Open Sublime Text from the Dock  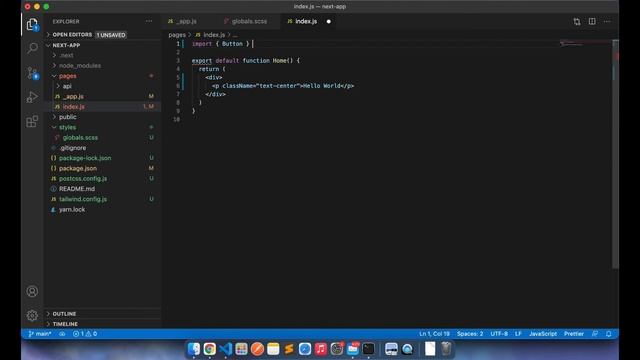[289, 349]
